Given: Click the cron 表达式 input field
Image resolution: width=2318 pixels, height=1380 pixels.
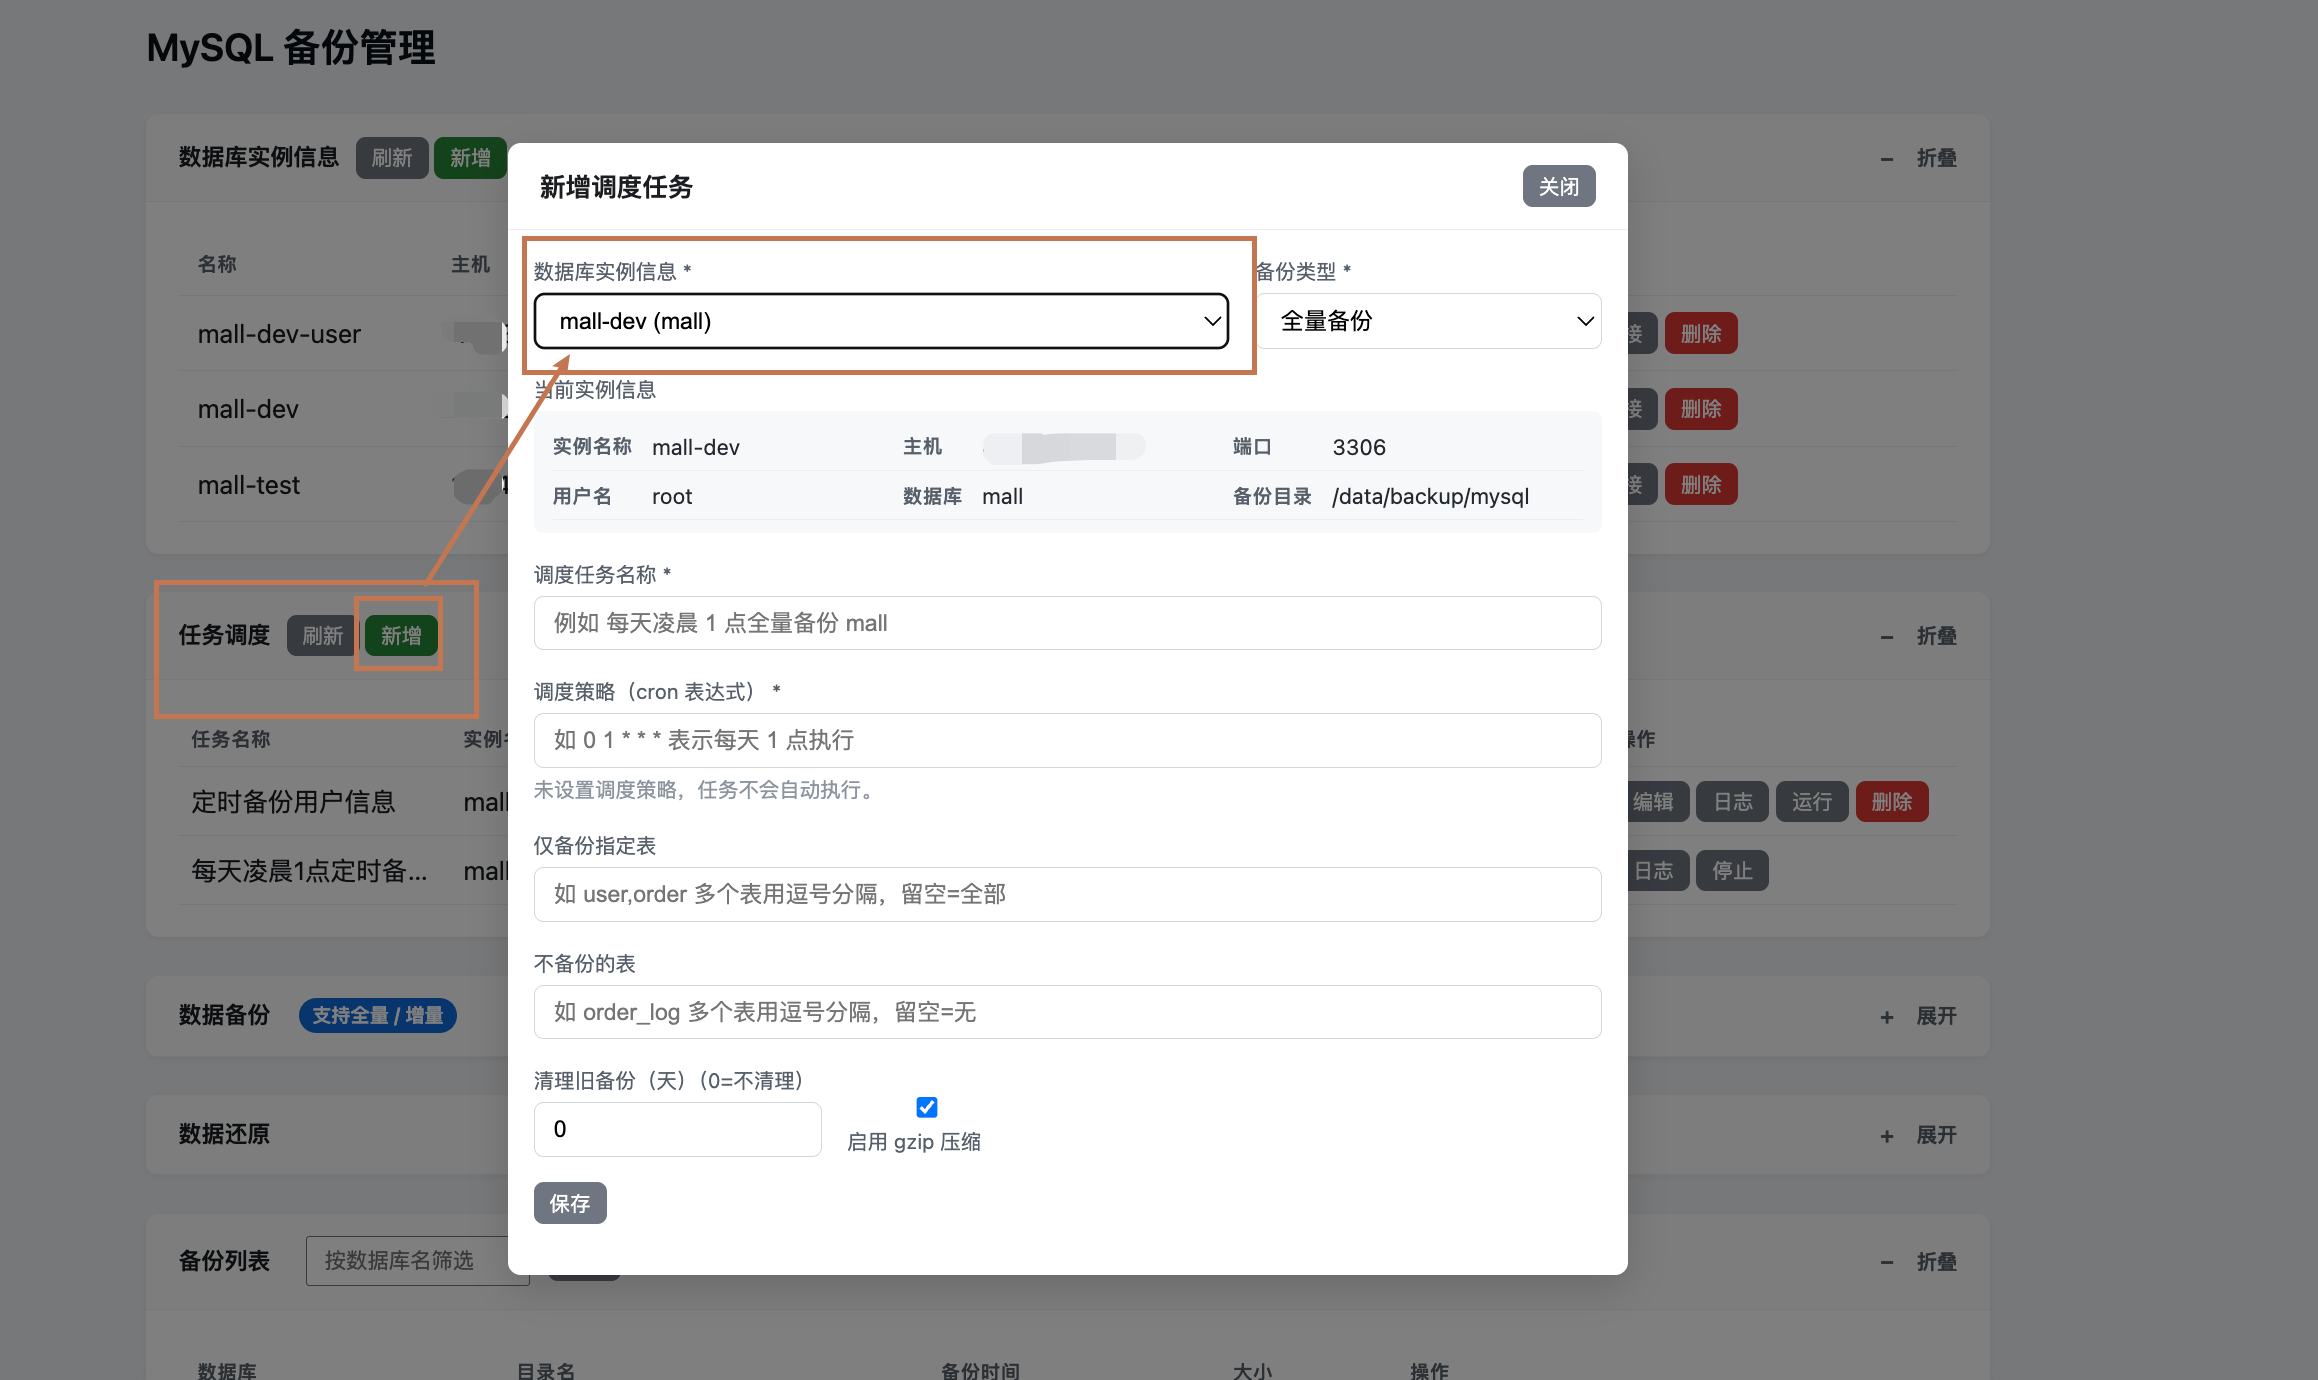Looking at the screenshot, I should [1067, 740].
